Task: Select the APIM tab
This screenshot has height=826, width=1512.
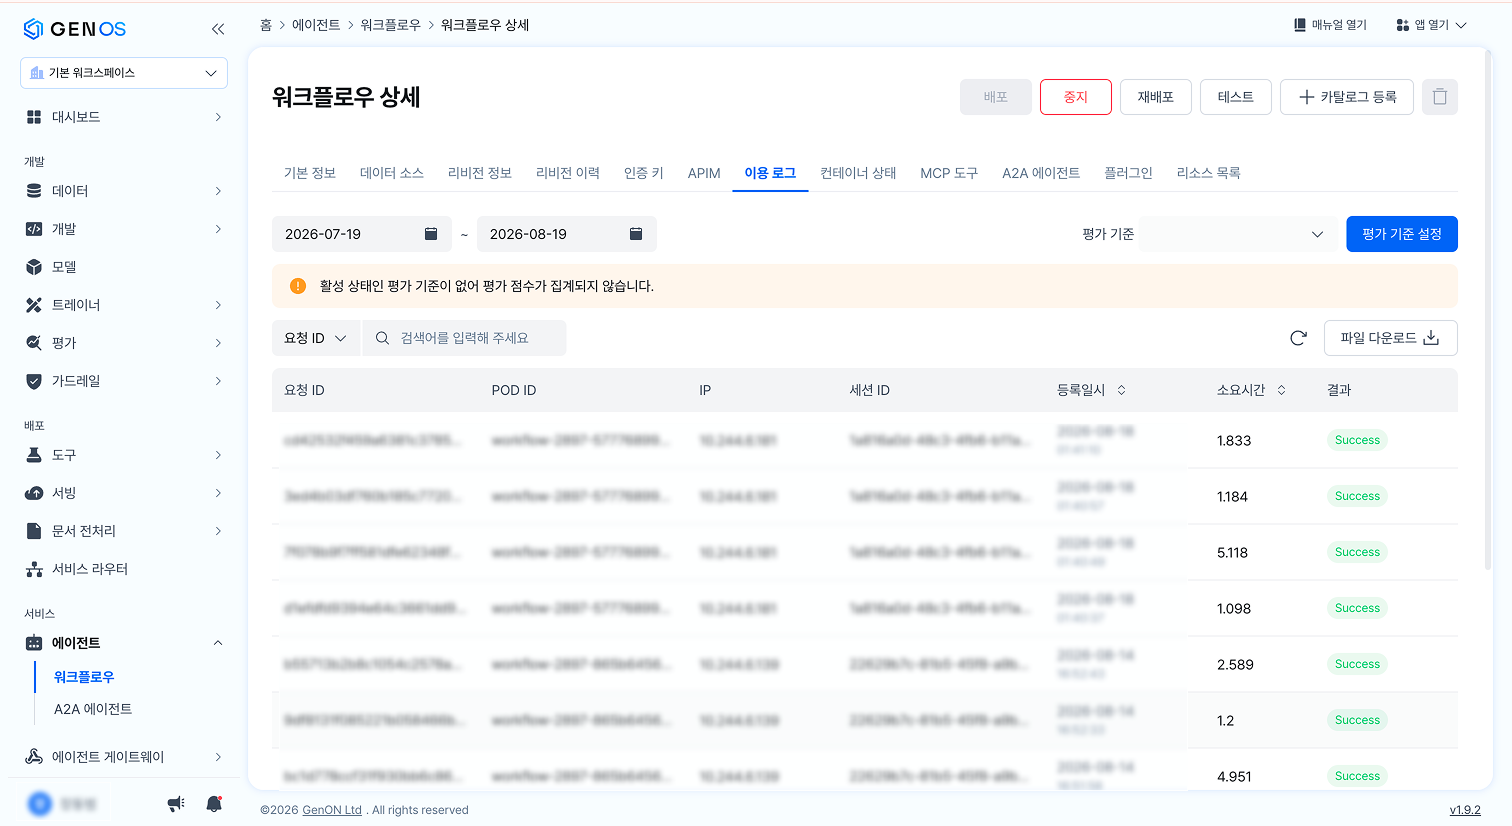Action: pyautogui.click(x=704, y=173)
